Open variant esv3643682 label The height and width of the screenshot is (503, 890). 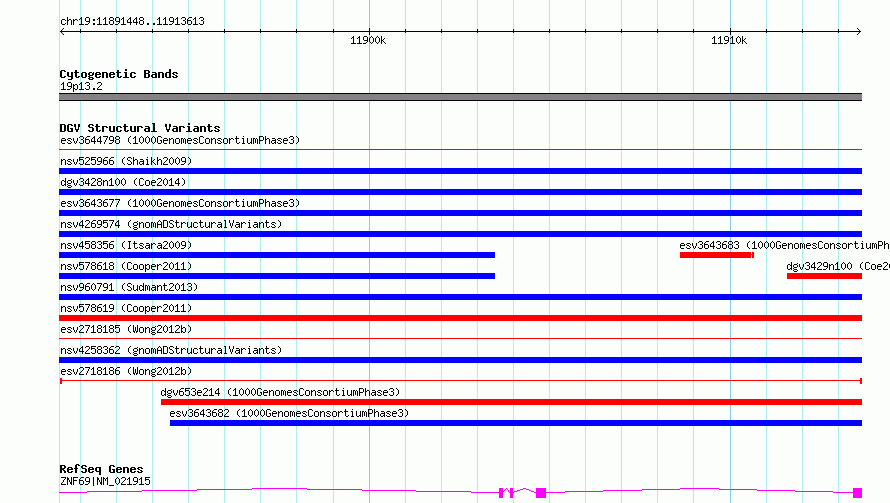click(289, 413)
